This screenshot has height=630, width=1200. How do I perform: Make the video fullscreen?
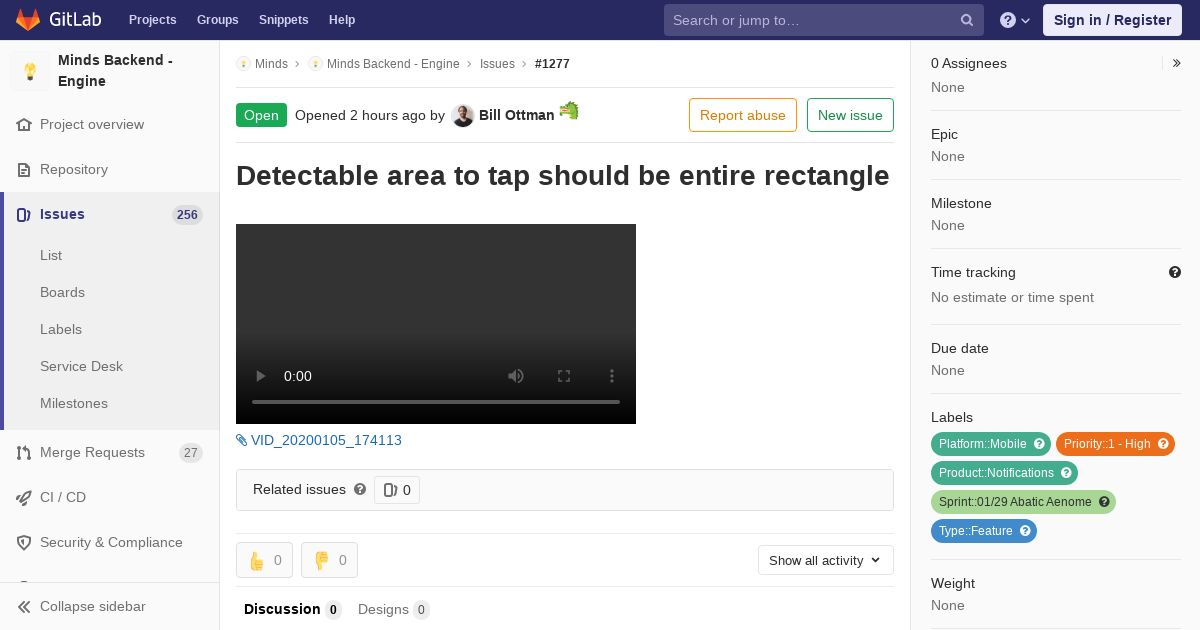564,376
